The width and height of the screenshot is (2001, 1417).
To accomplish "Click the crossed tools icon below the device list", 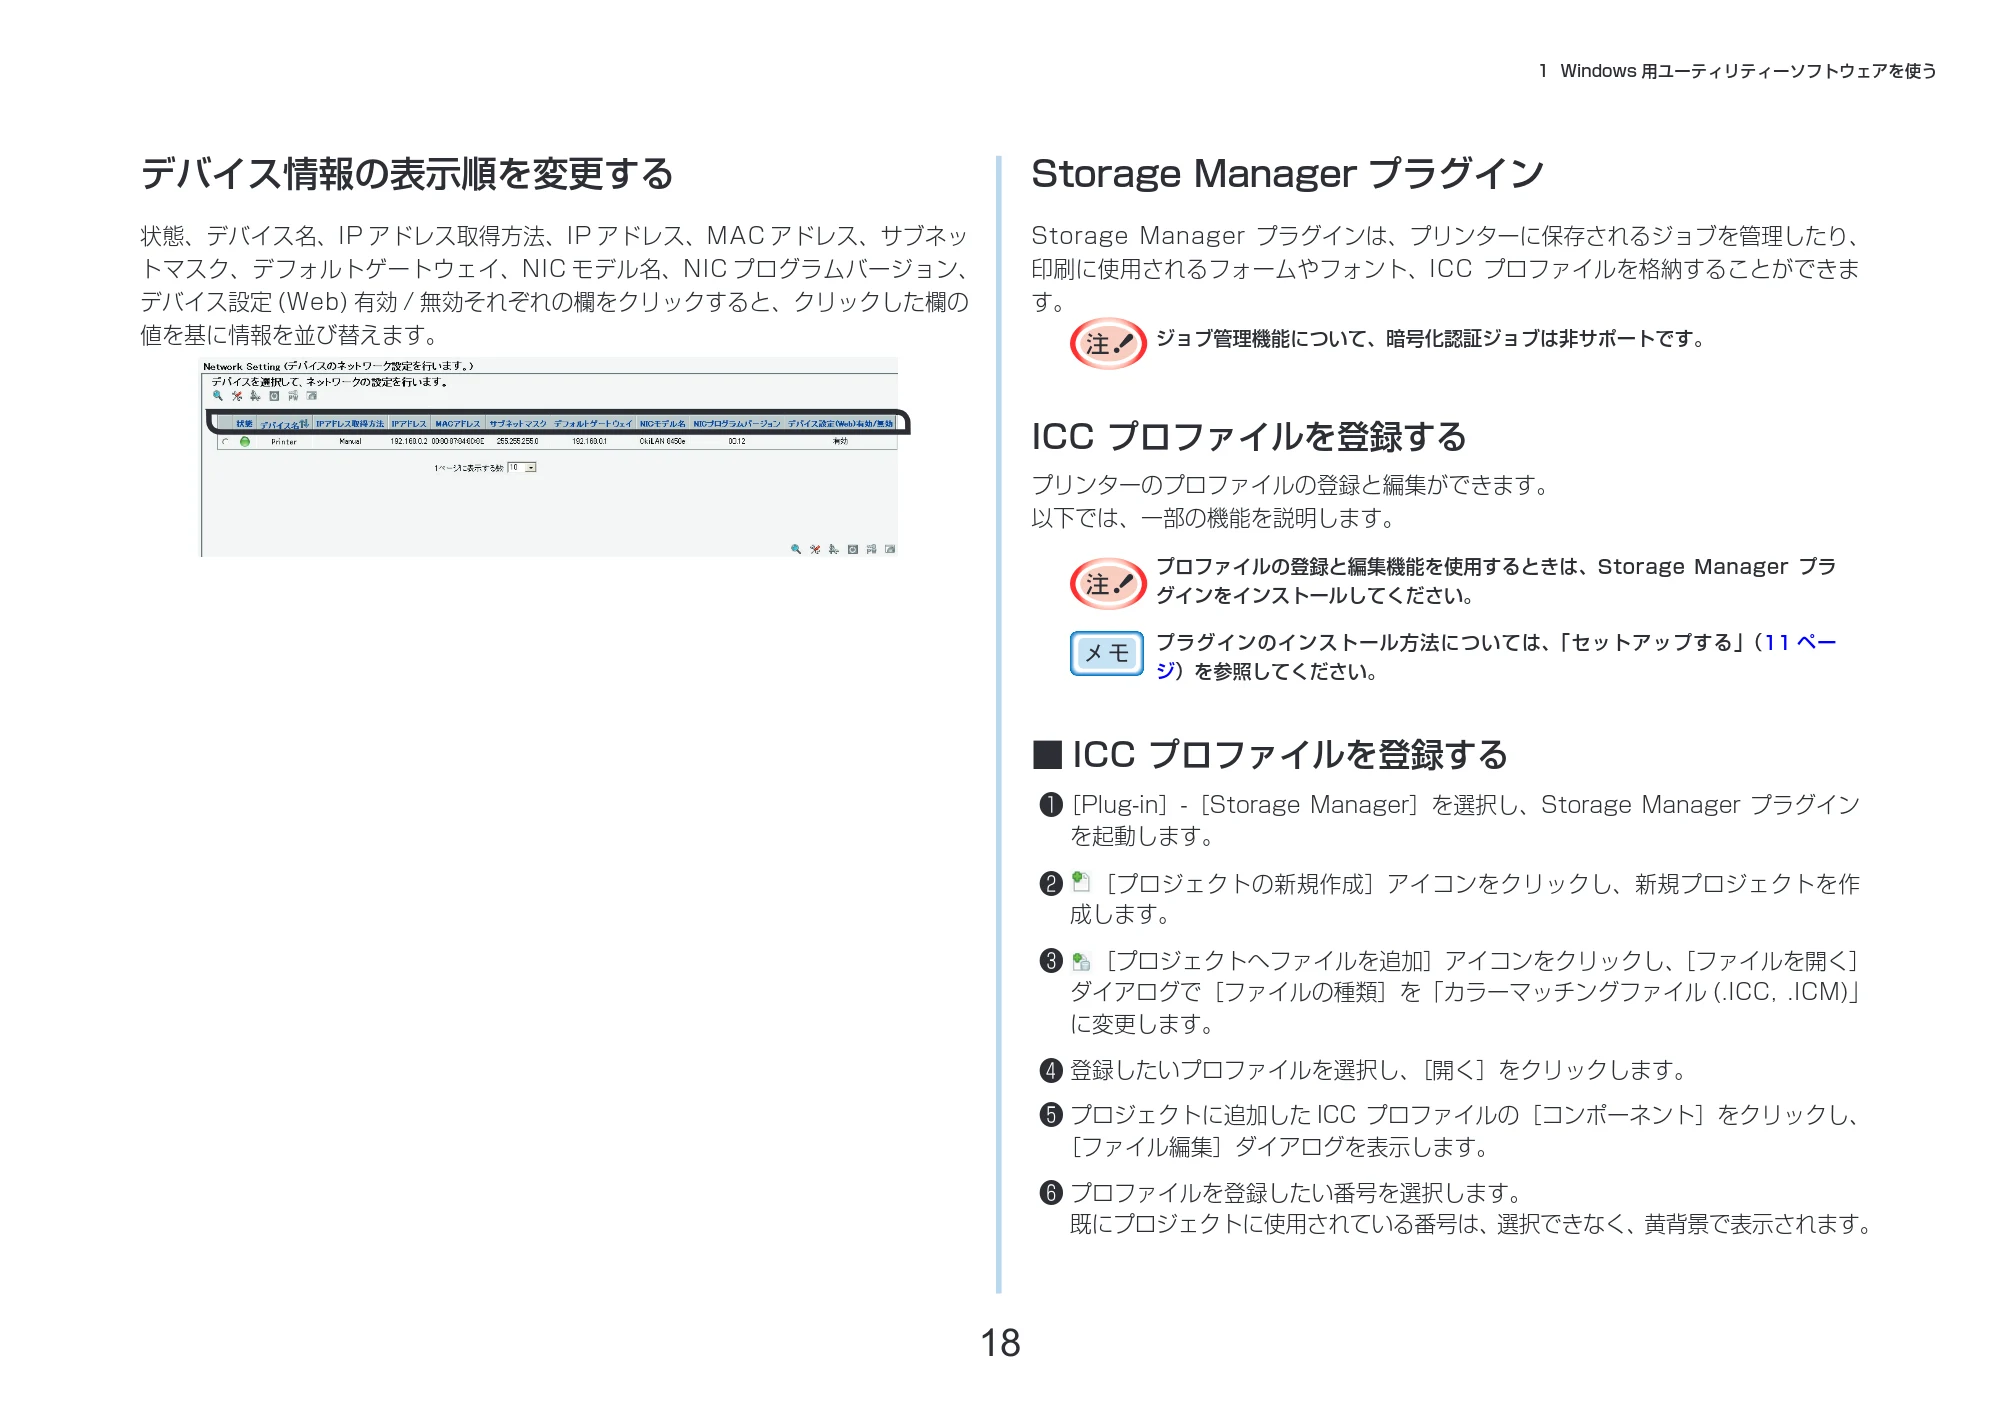I will click(815, 549).
